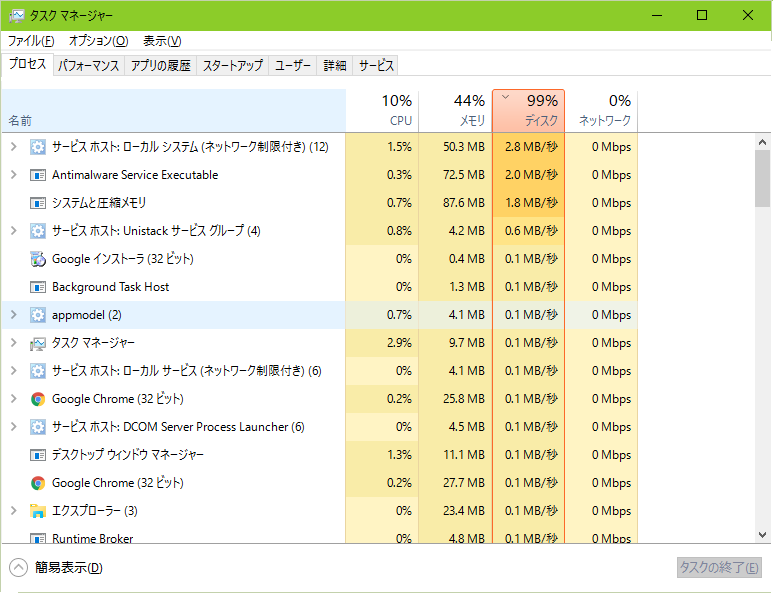
Task: Click the Antimalware Service Executable icon
Action: click(38, 175)
